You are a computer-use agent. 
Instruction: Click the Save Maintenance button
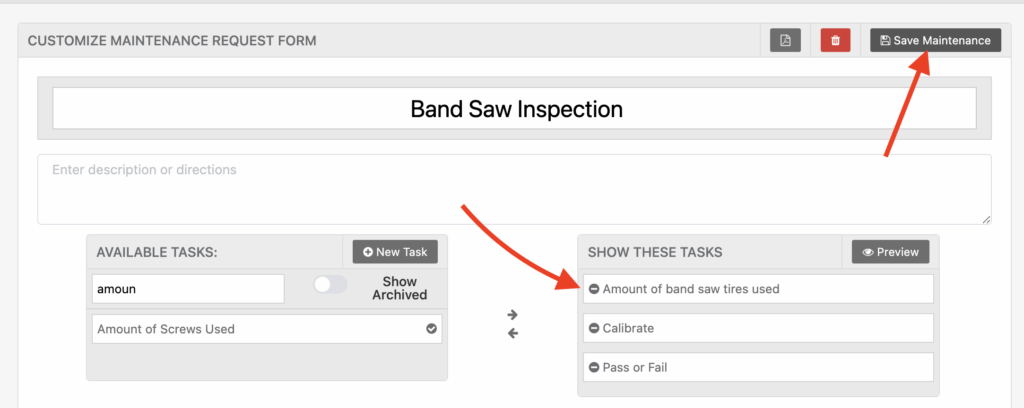(x=935, y=40)
